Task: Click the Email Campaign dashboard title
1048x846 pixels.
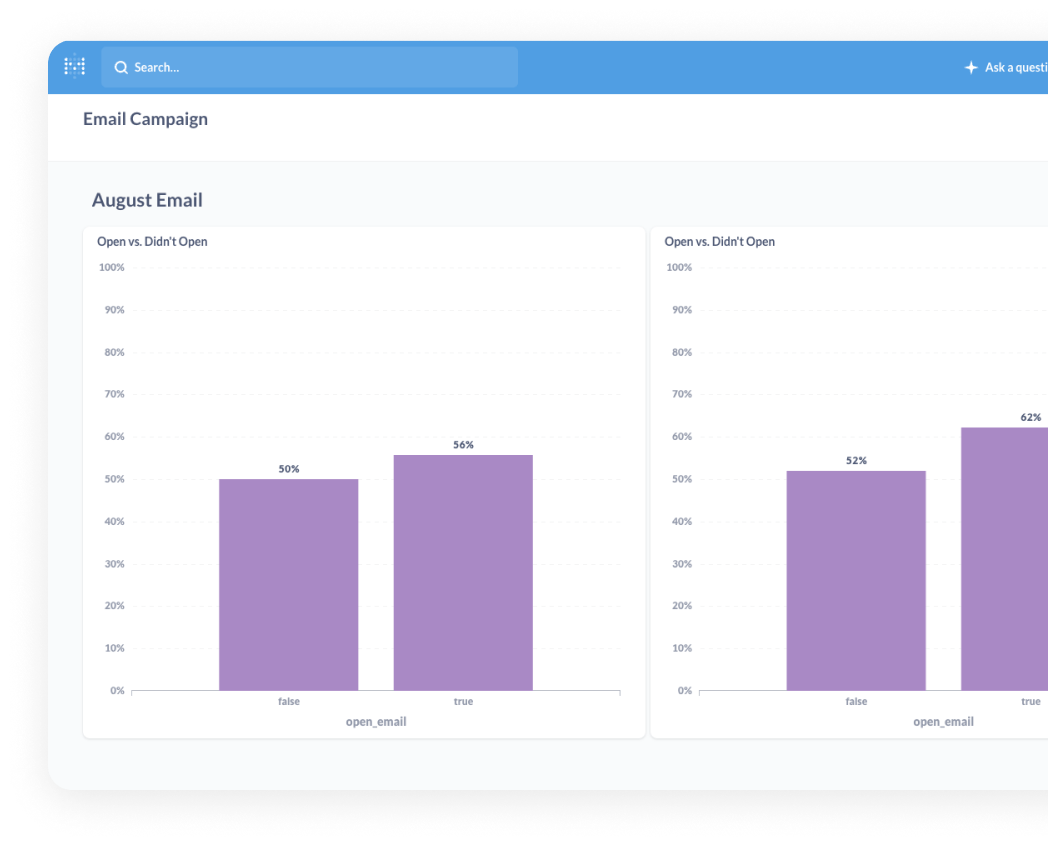Action: pyautogui.click(x=145, y=119)
